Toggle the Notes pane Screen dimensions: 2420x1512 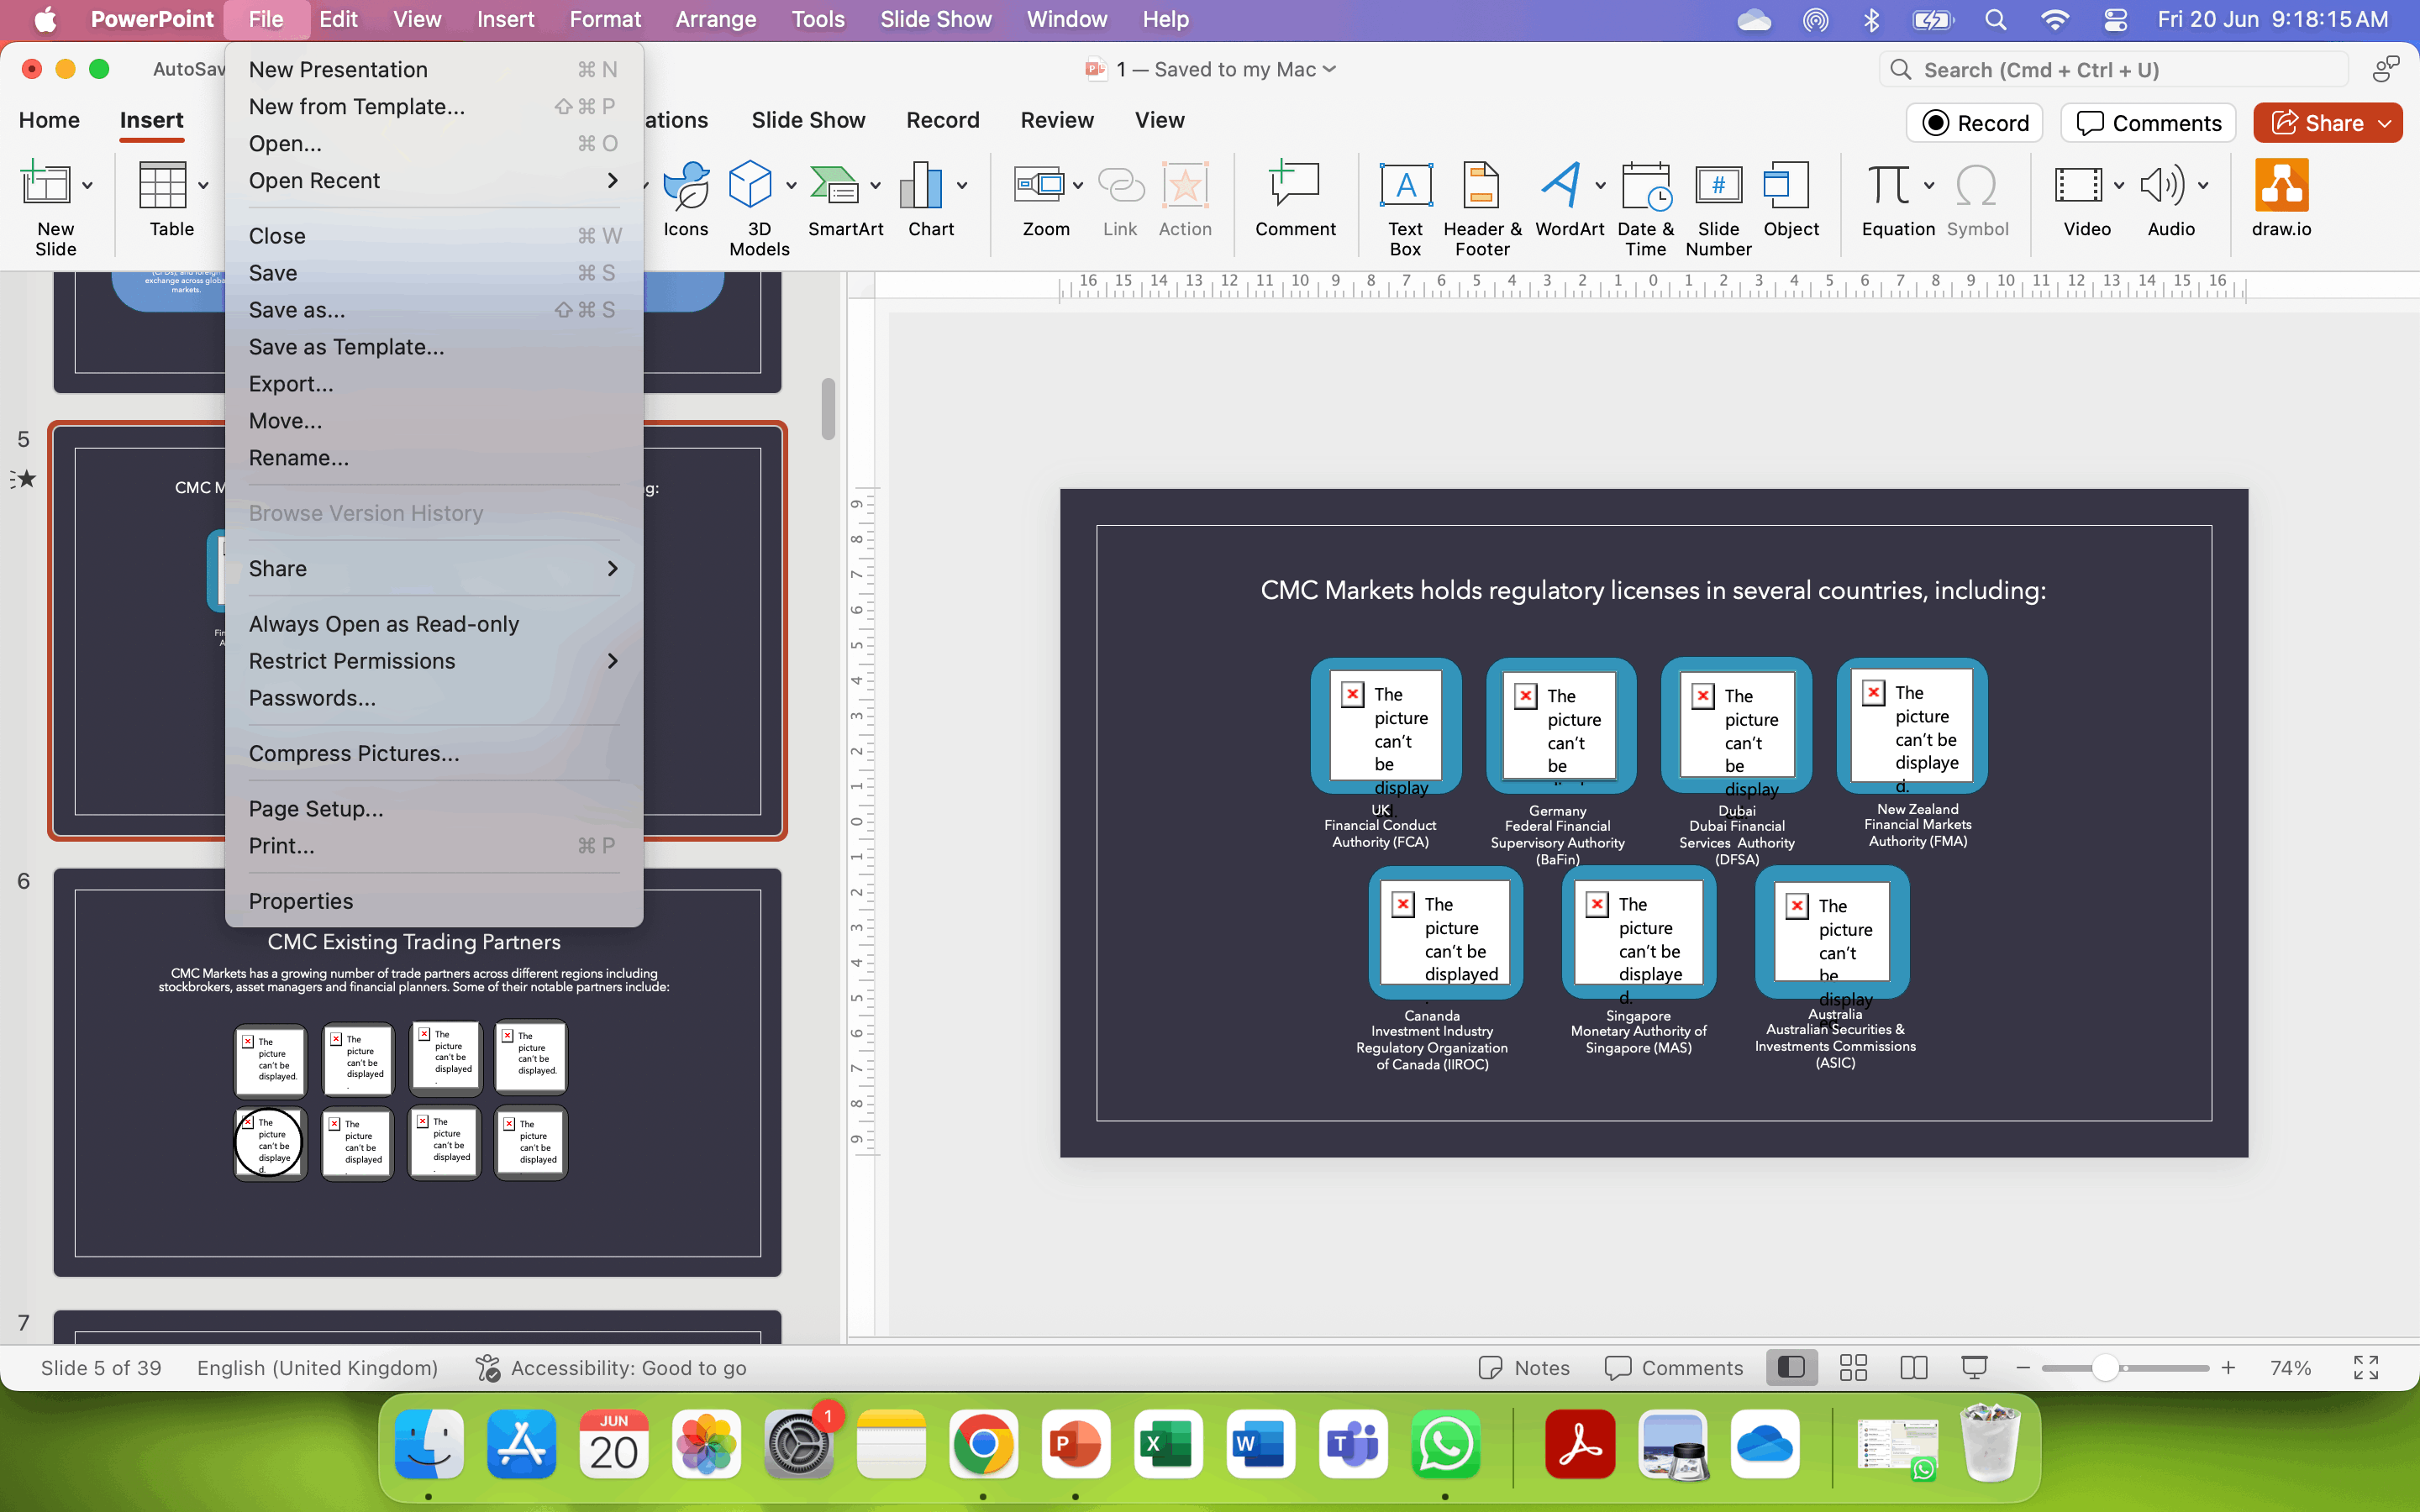click(1524, 1367)
